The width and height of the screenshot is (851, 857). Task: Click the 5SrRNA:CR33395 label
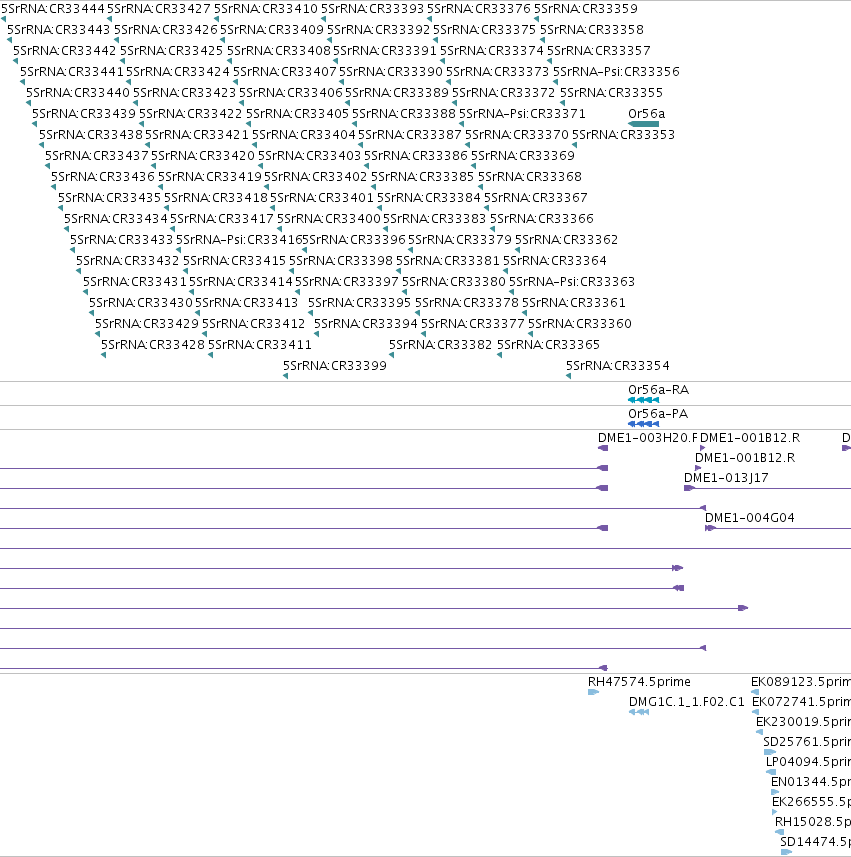359,303
